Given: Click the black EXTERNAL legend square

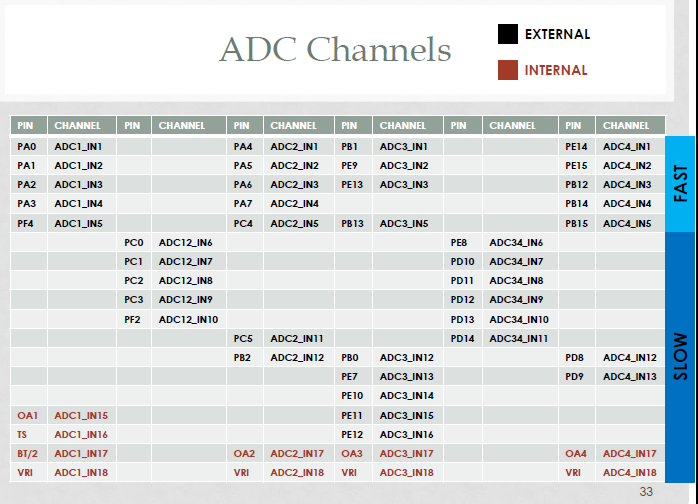Looking at the screenshot, I should (x=507, y=34).
